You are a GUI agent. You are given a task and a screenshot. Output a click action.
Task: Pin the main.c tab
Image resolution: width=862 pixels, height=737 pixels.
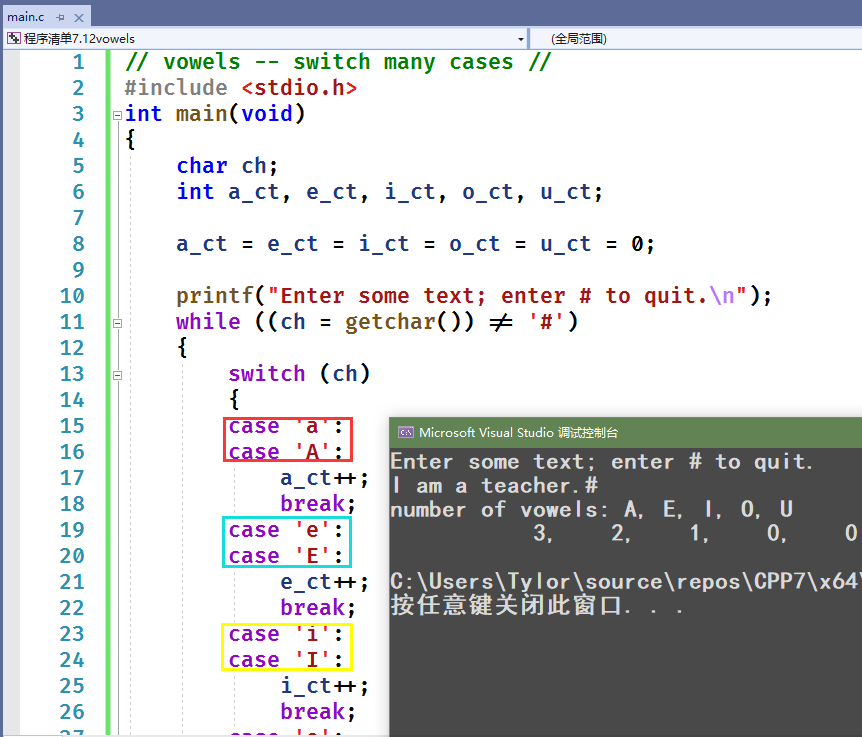click(x=60, y=18)
